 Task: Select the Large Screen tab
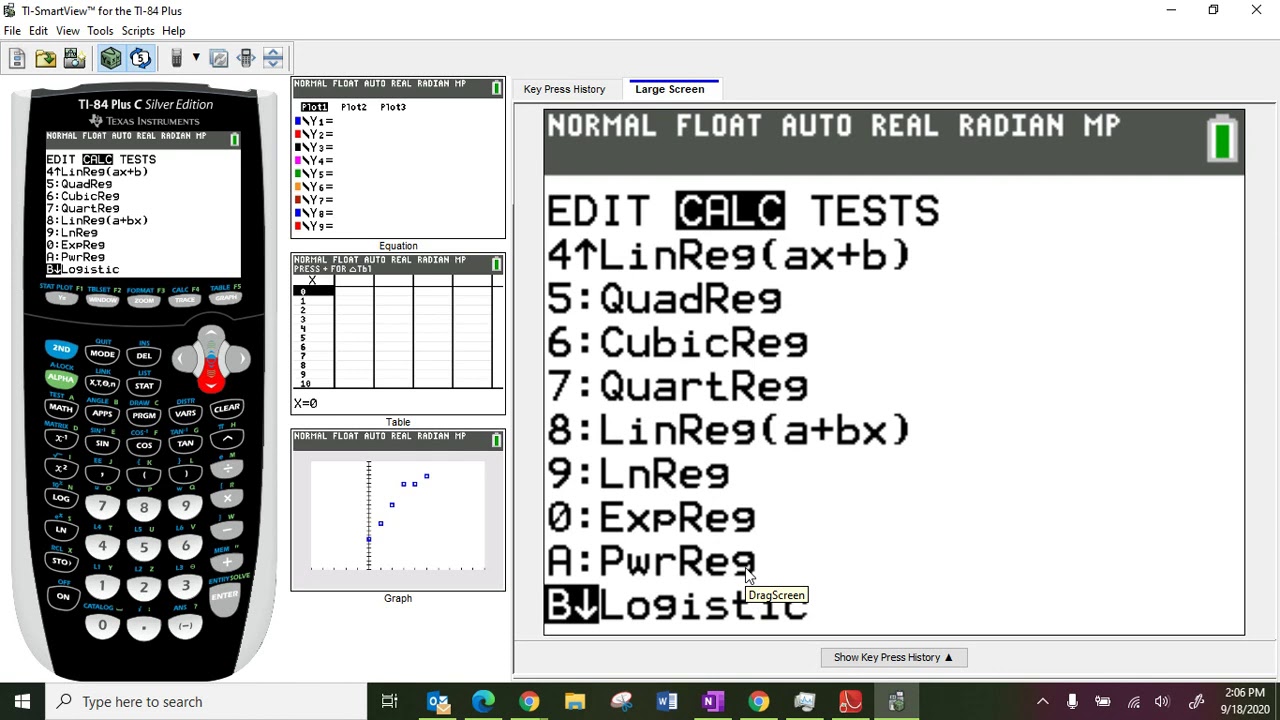[669, 89]
